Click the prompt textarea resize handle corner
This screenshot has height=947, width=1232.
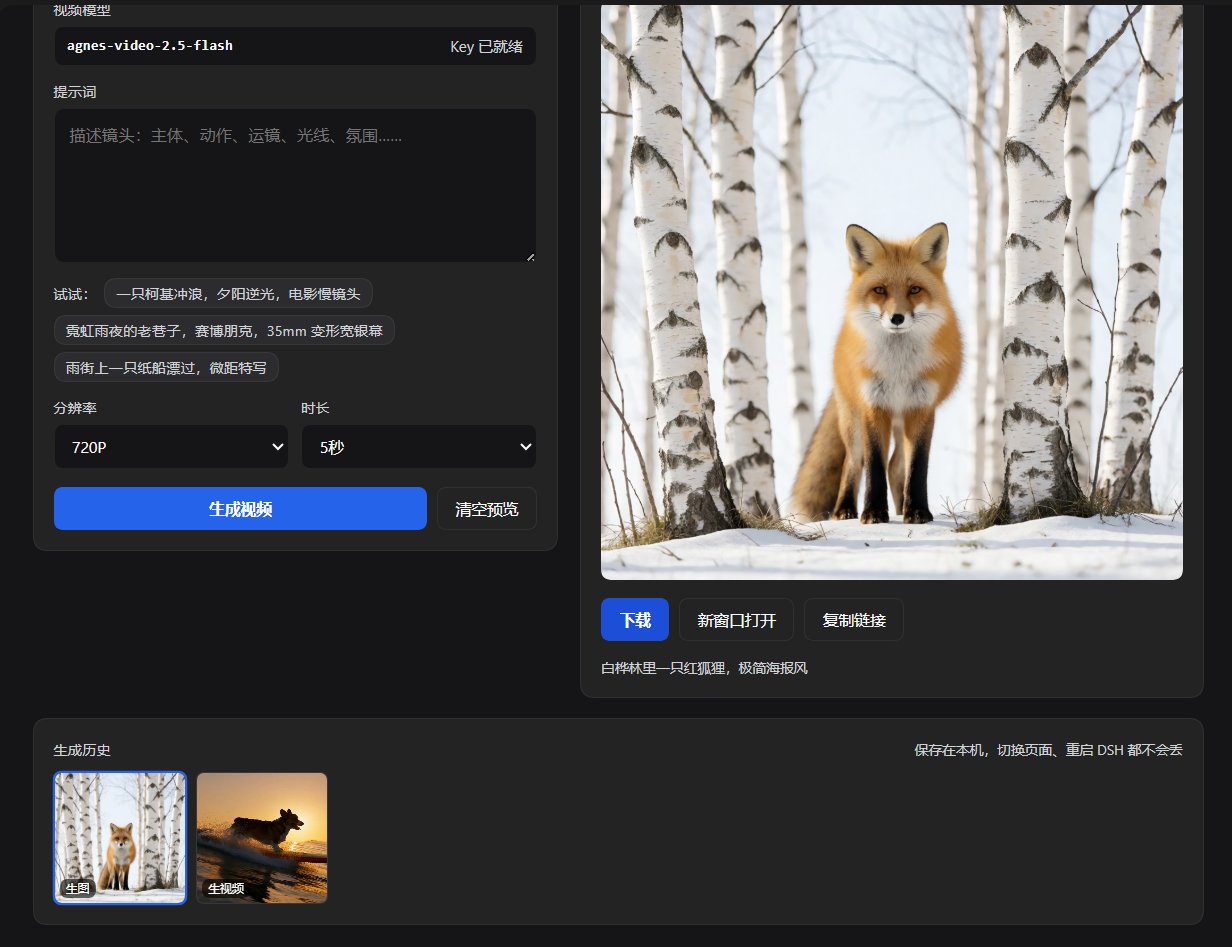tap(530, 256)
